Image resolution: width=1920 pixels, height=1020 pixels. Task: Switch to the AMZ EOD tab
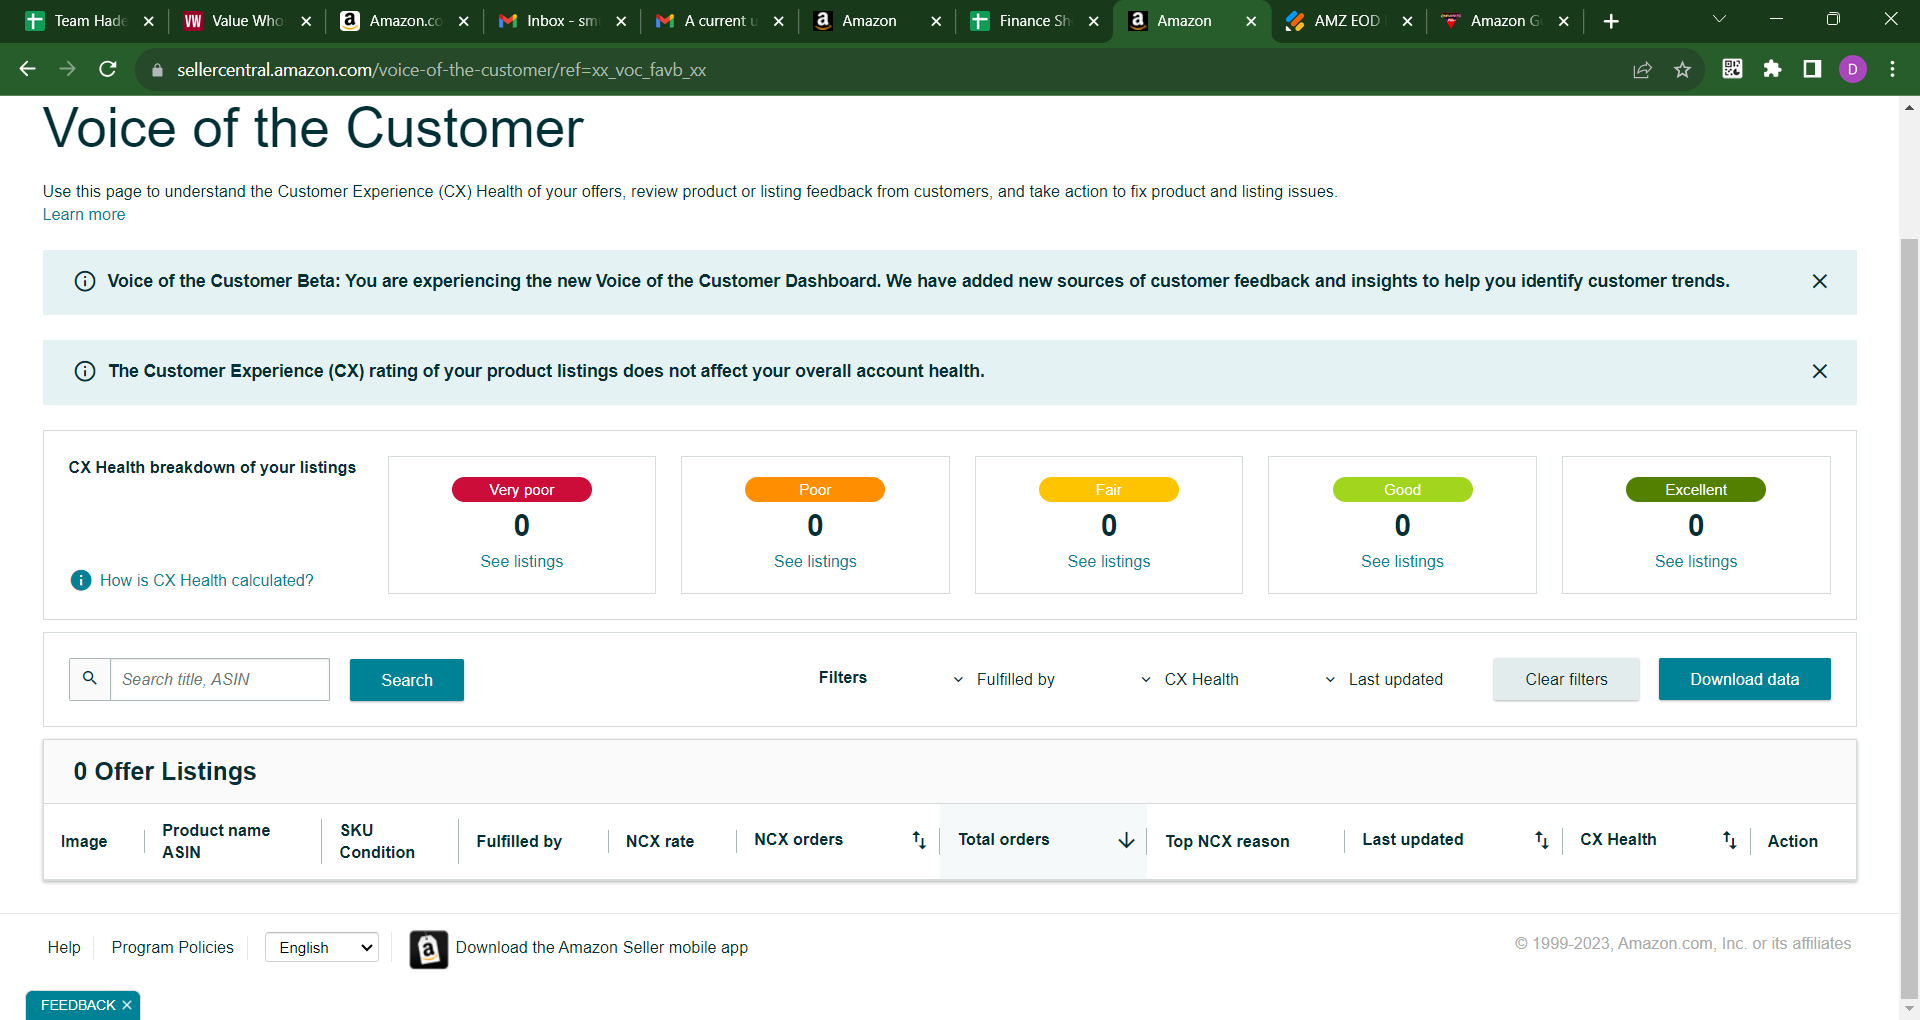point(1349,21)
